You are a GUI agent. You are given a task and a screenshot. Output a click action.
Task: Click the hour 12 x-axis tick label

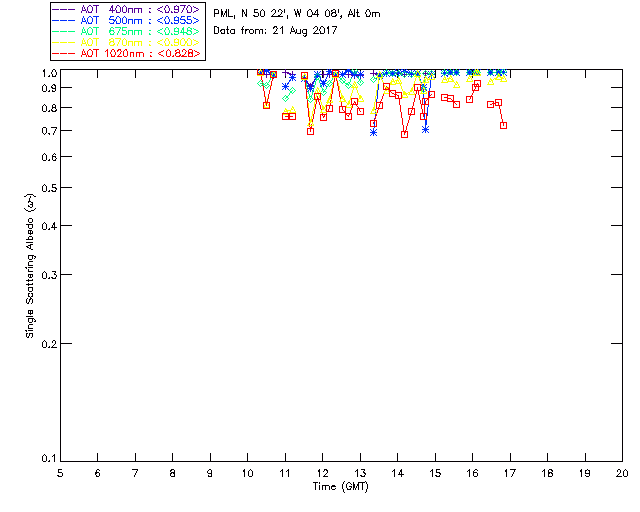[322, 473]
